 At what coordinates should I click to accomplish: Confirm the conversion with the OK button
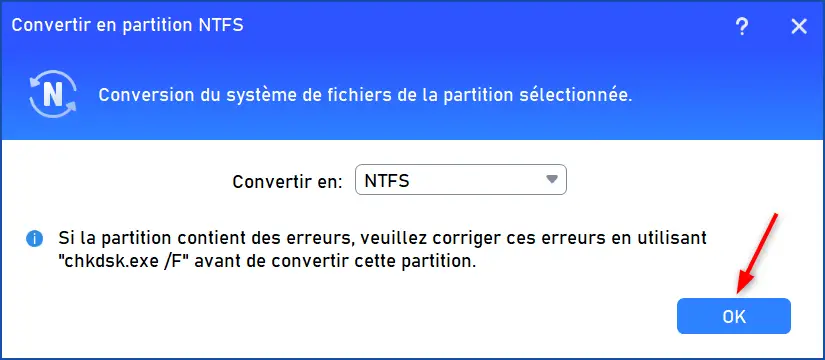[733, 316]
